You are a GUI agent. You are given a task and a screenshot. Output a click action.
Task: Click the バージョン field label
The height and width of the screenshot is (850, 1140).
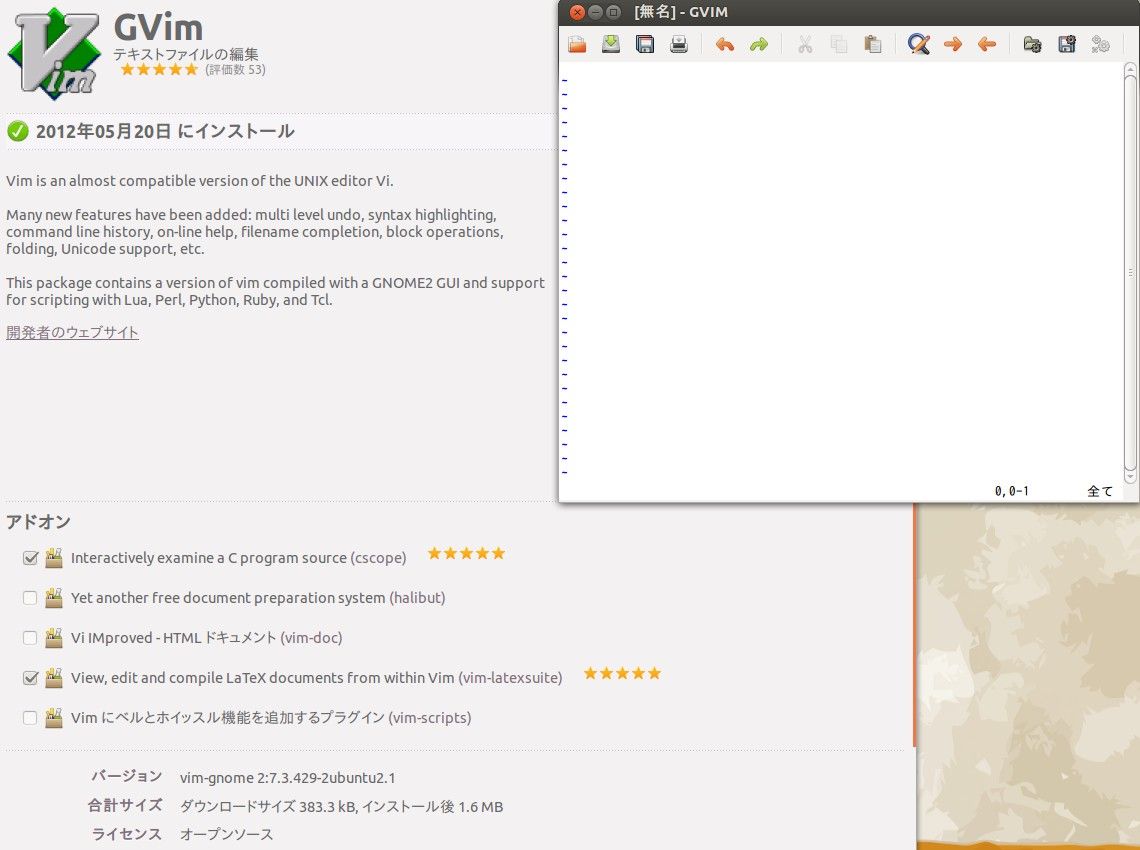pos(127,777)
